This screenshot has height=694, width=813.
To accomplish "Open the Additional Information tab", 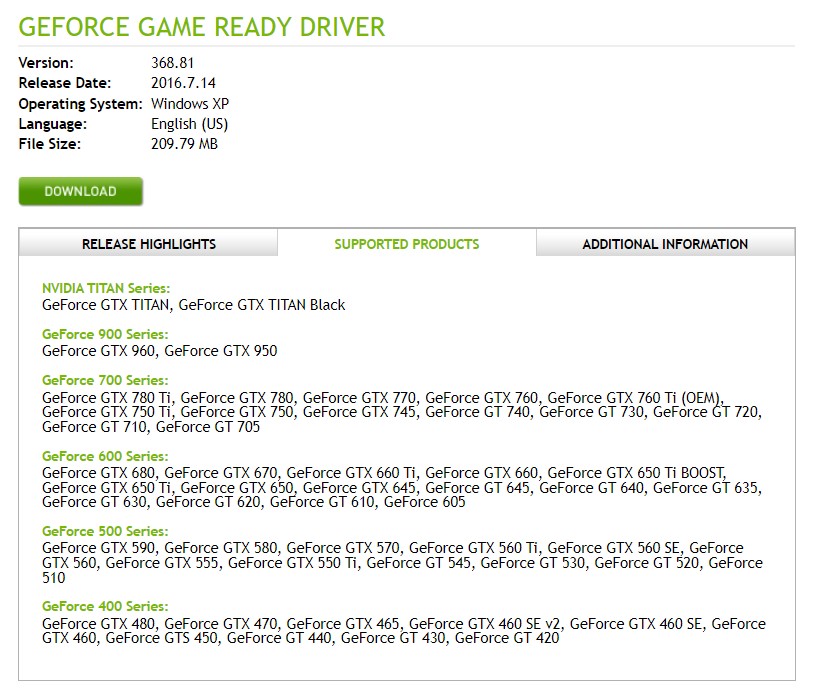I will point(665,244).
